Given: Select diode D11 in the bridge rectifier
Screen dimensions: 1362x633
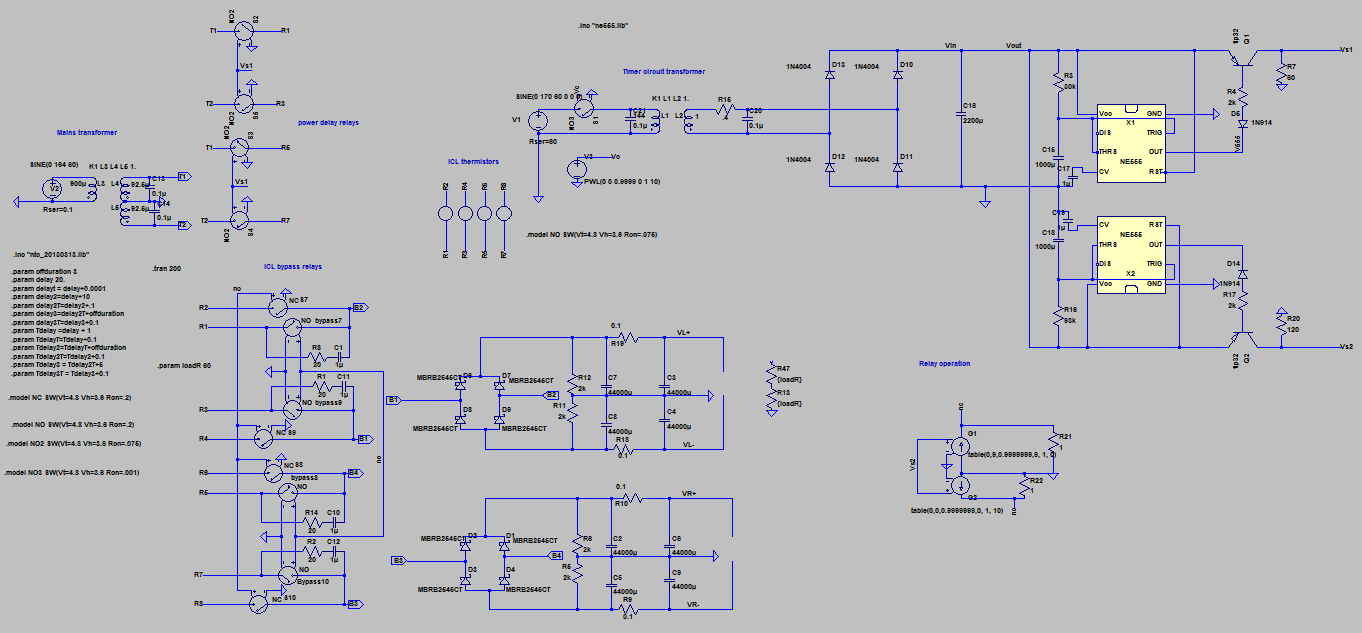Looking at the screenshot, I should pyautogui.click(x=897, y=167).
